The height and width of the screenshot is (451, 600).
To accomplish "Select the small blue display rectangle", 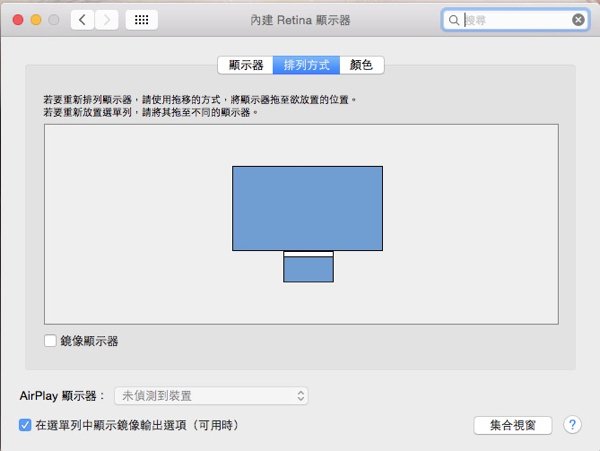I will 308,270.
